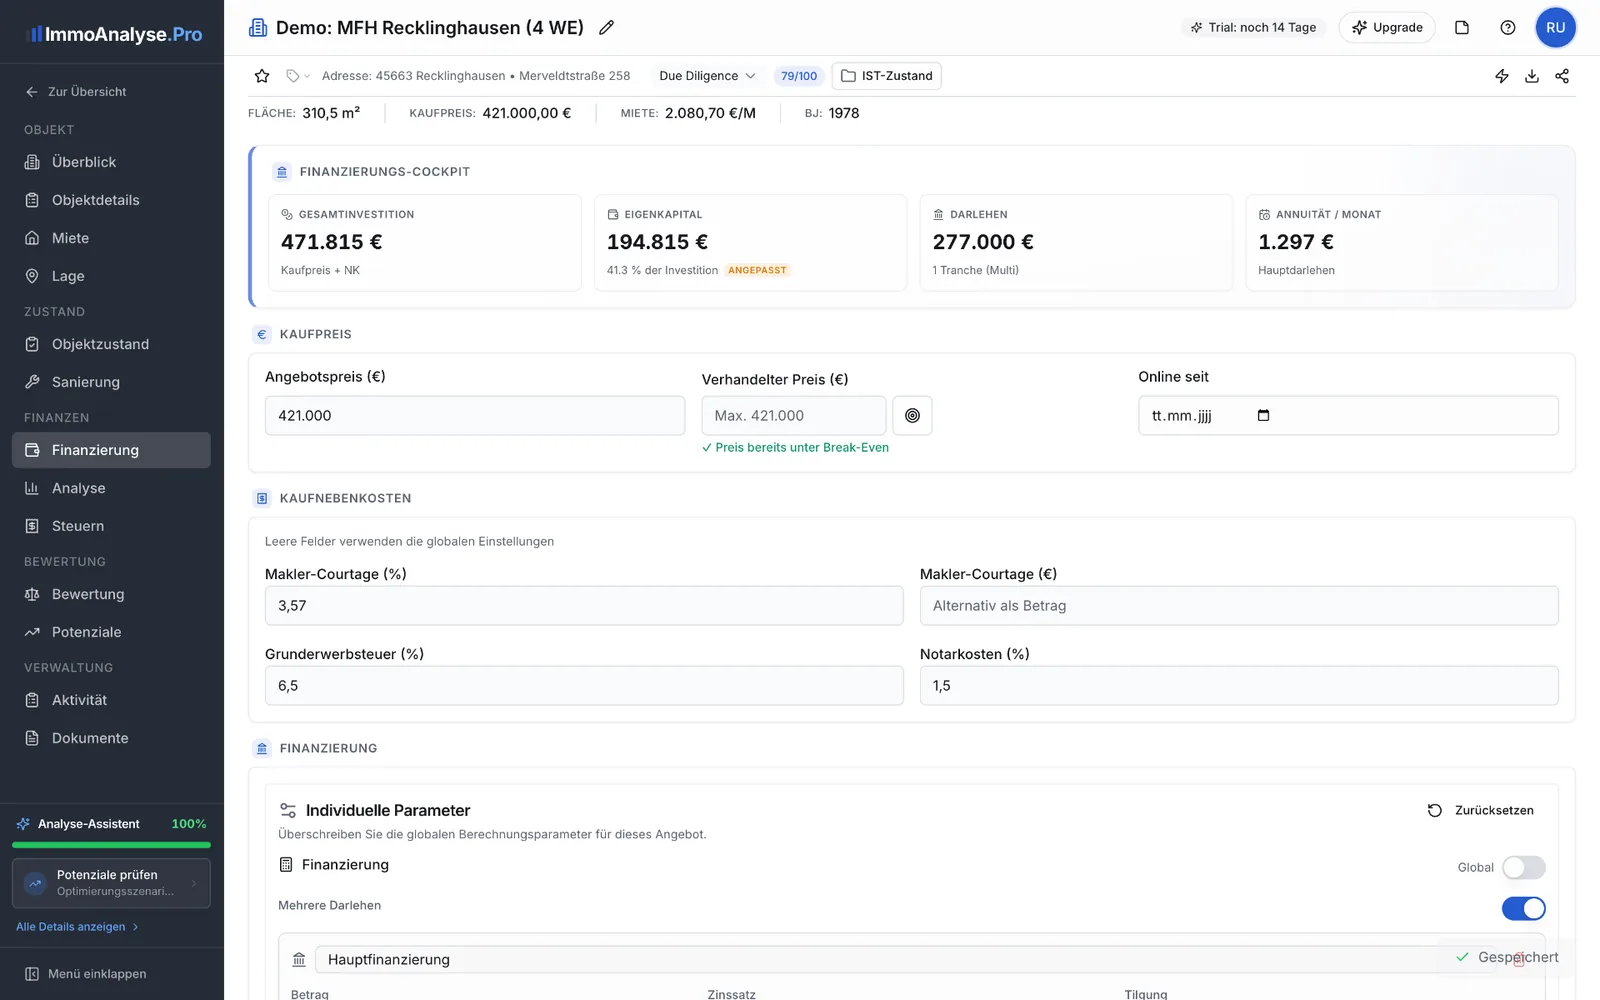Open the notes document icon in header

pyautogui.click(x=1462, y=28)
